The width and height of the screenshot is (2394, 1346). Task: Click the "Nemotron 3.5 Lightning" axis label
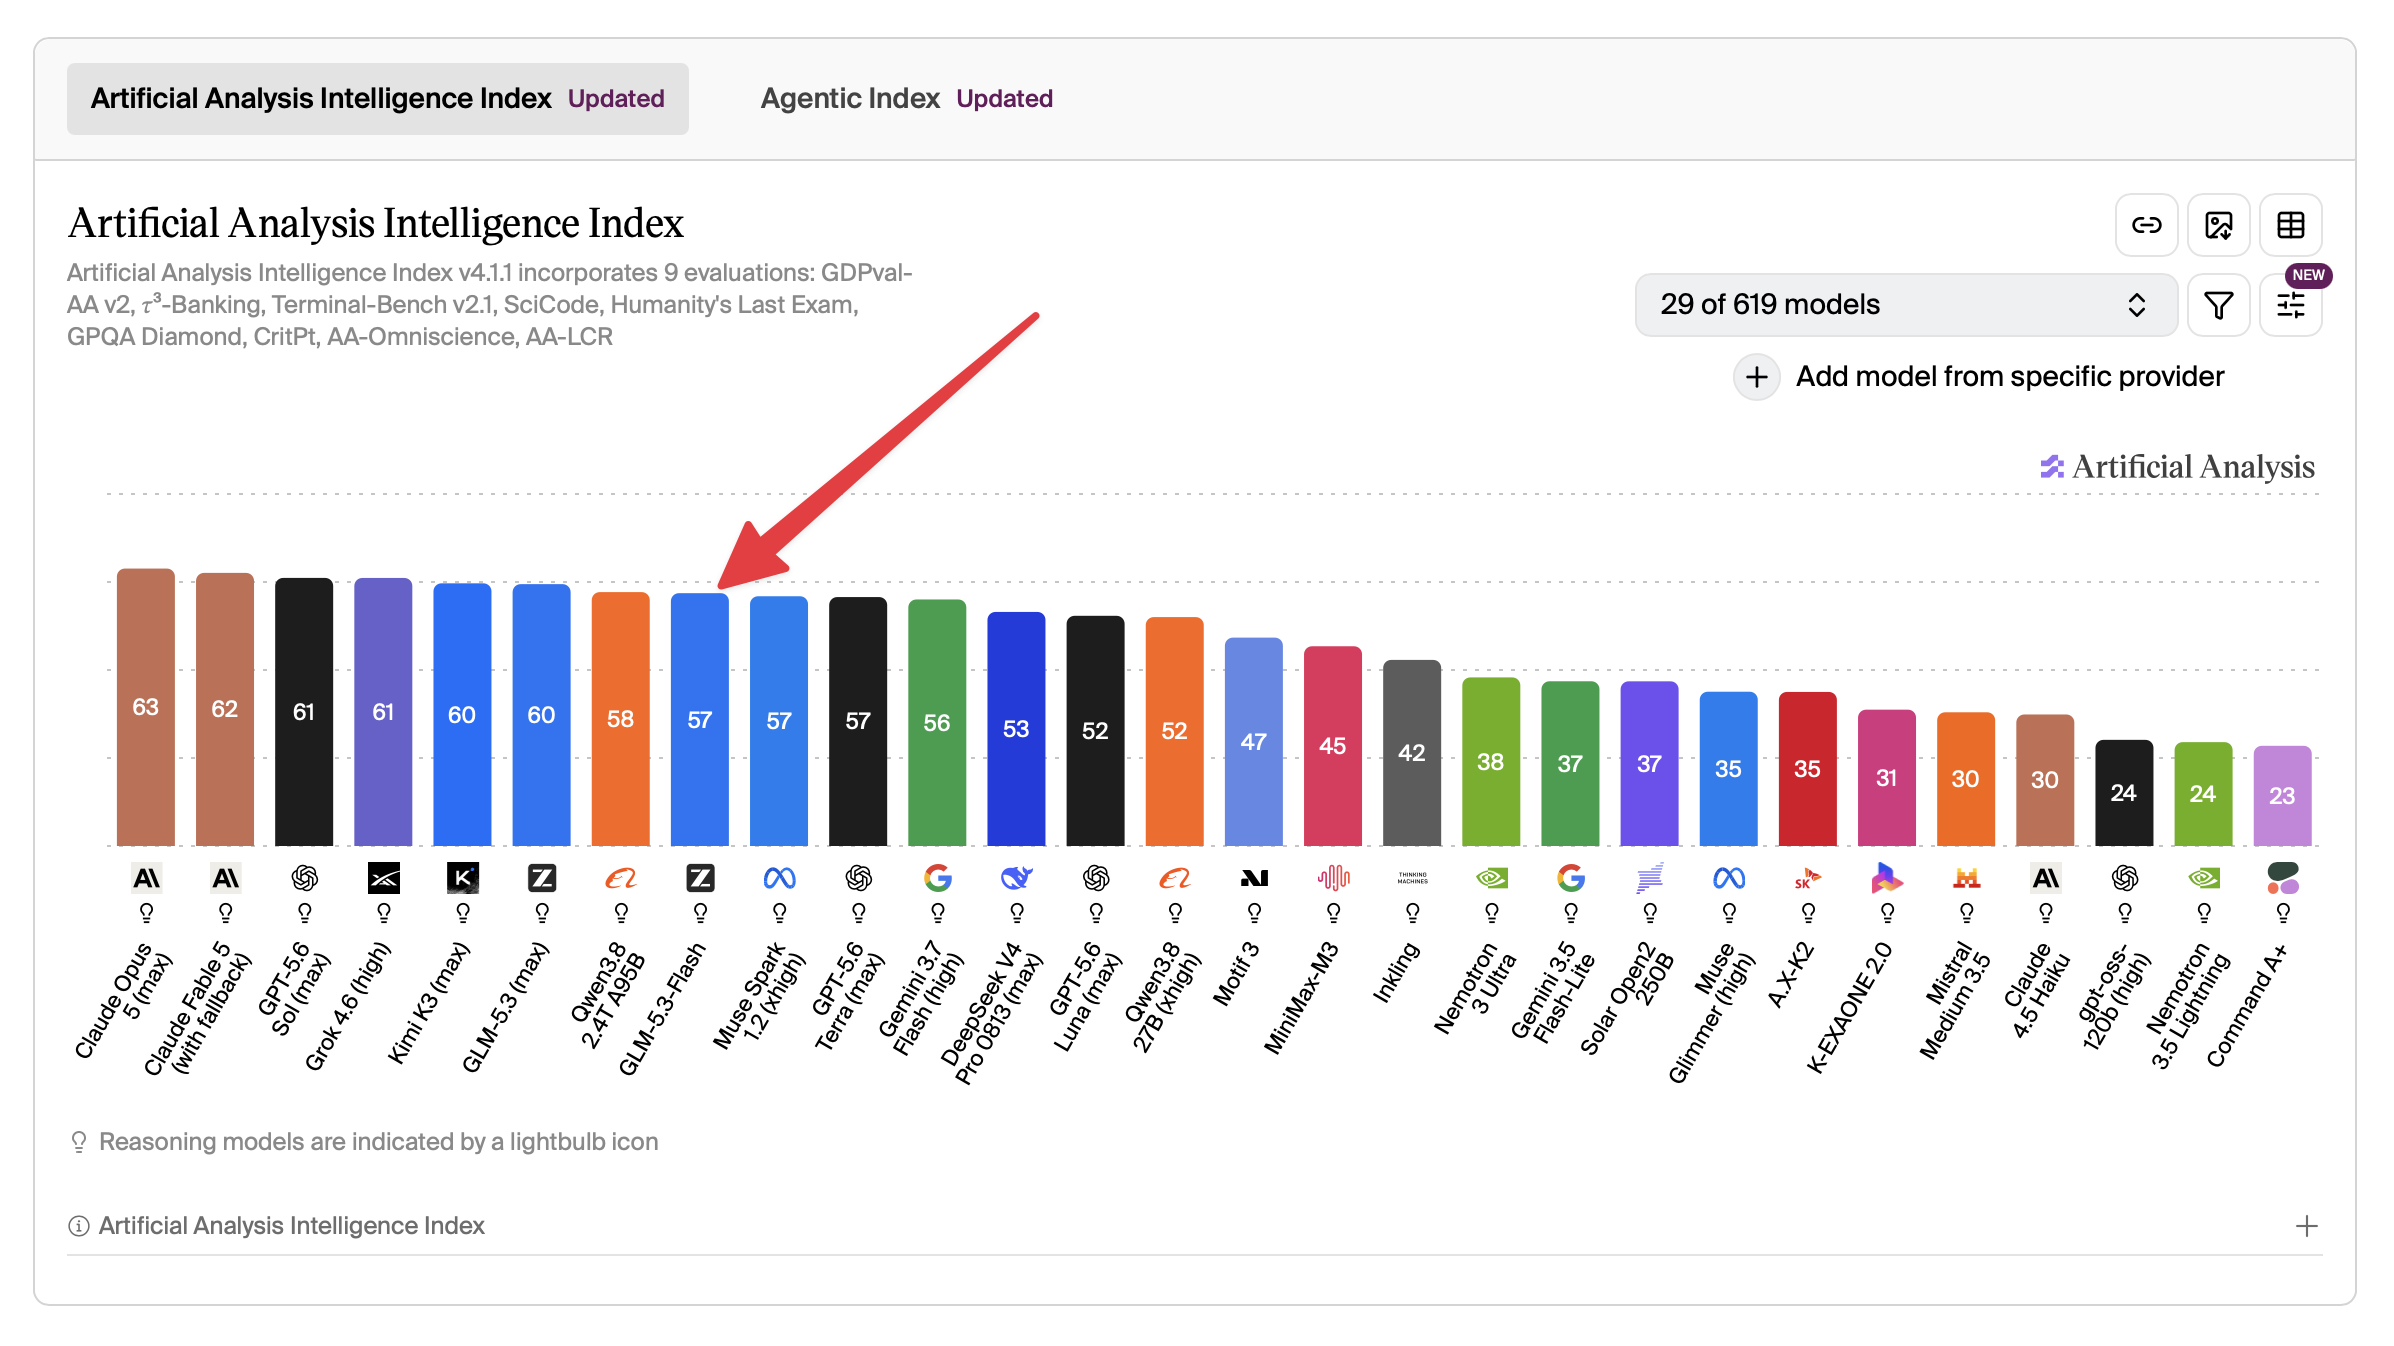[2188, 1006]
